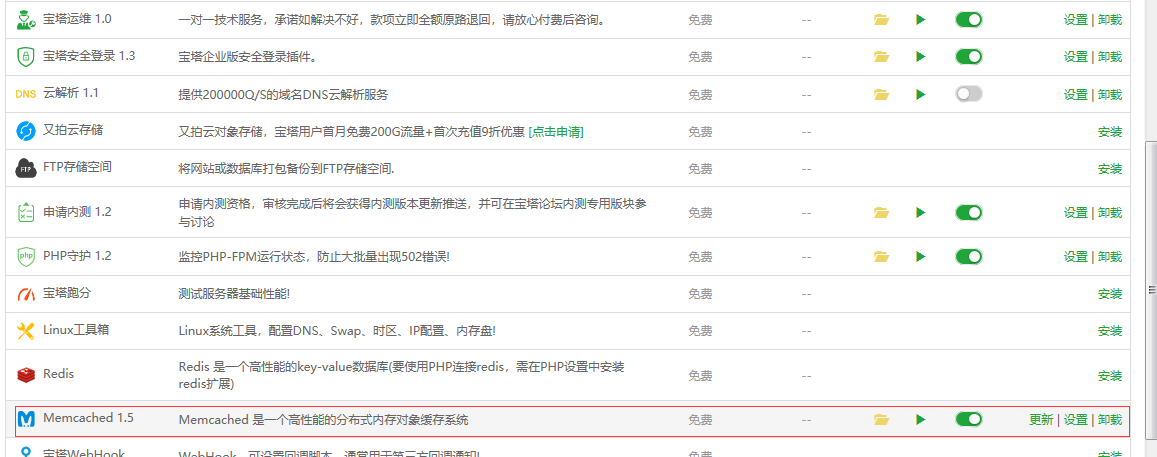
Task: Open folder for 申请内测 plugin
Action: click(881, 213)
